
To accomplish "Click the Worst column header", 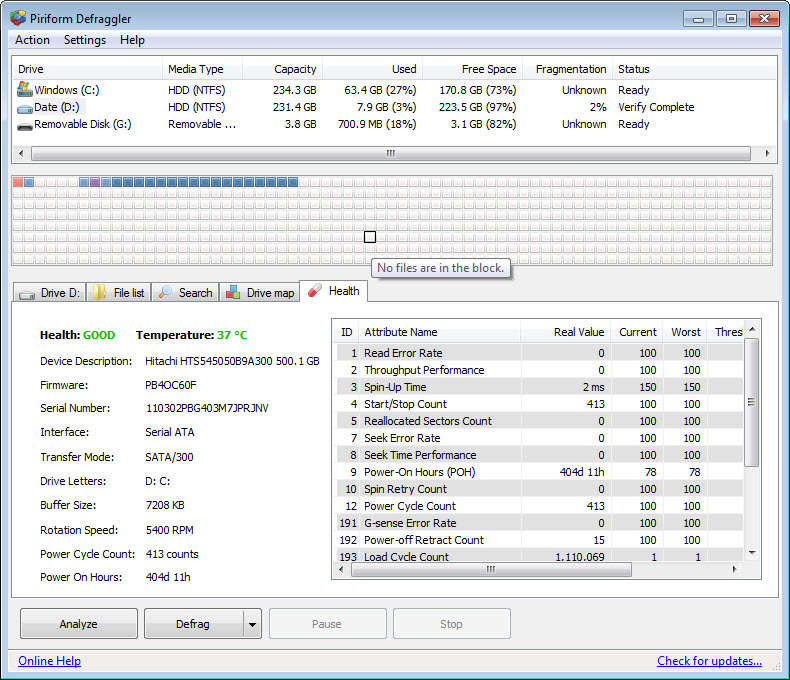I will [x=686, y=332].
